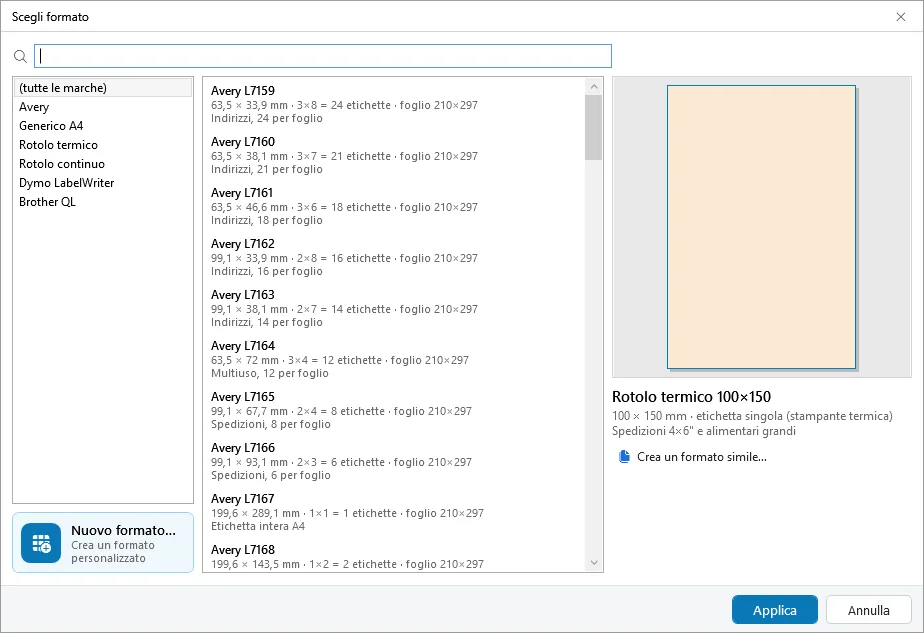
Task: Choose Avery L7164 Multiuso format
Action: tap(394, 359)
